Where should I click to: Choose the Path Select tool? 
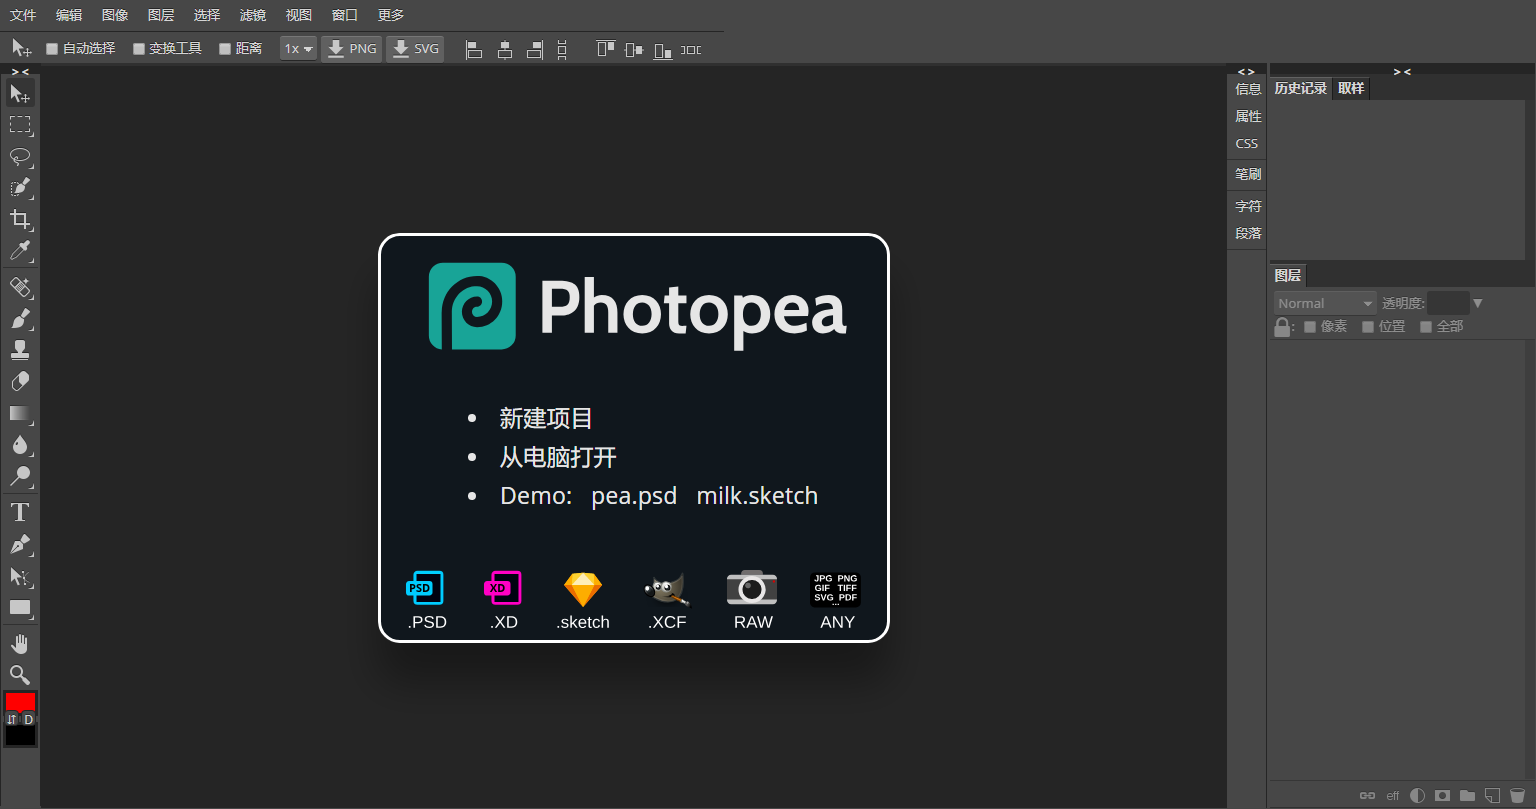20,576
